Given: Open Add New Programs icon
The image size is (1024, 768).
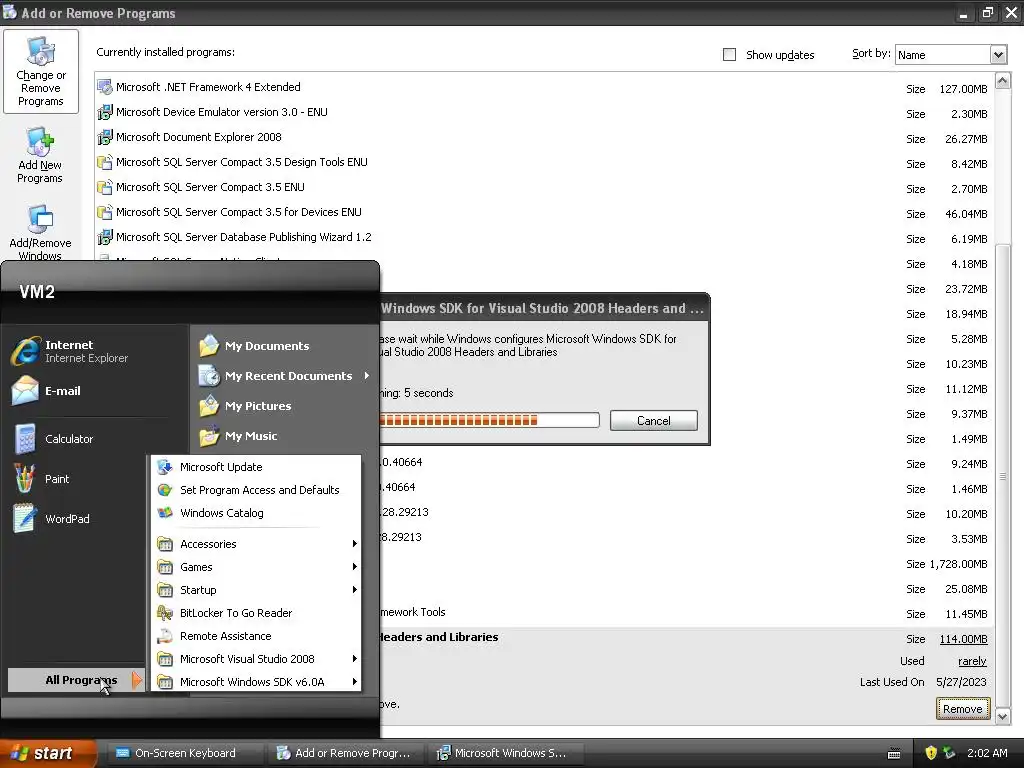Looking at the screenshot, I should 40,155.
